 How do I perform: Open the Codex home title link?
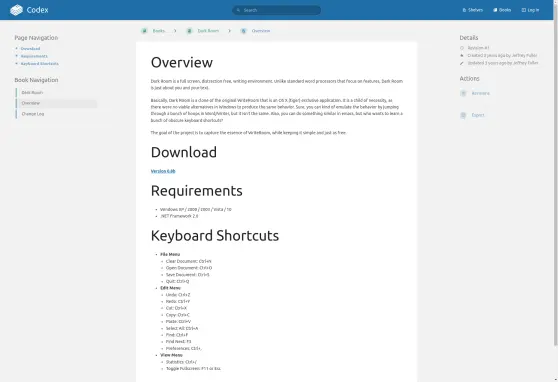[x=37, y=10]
